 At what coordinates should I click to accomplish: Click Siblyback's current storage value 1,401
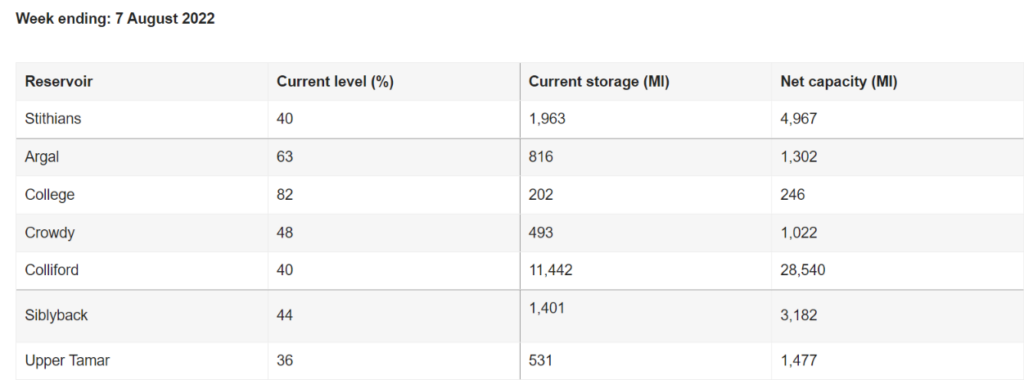point(547,308)
